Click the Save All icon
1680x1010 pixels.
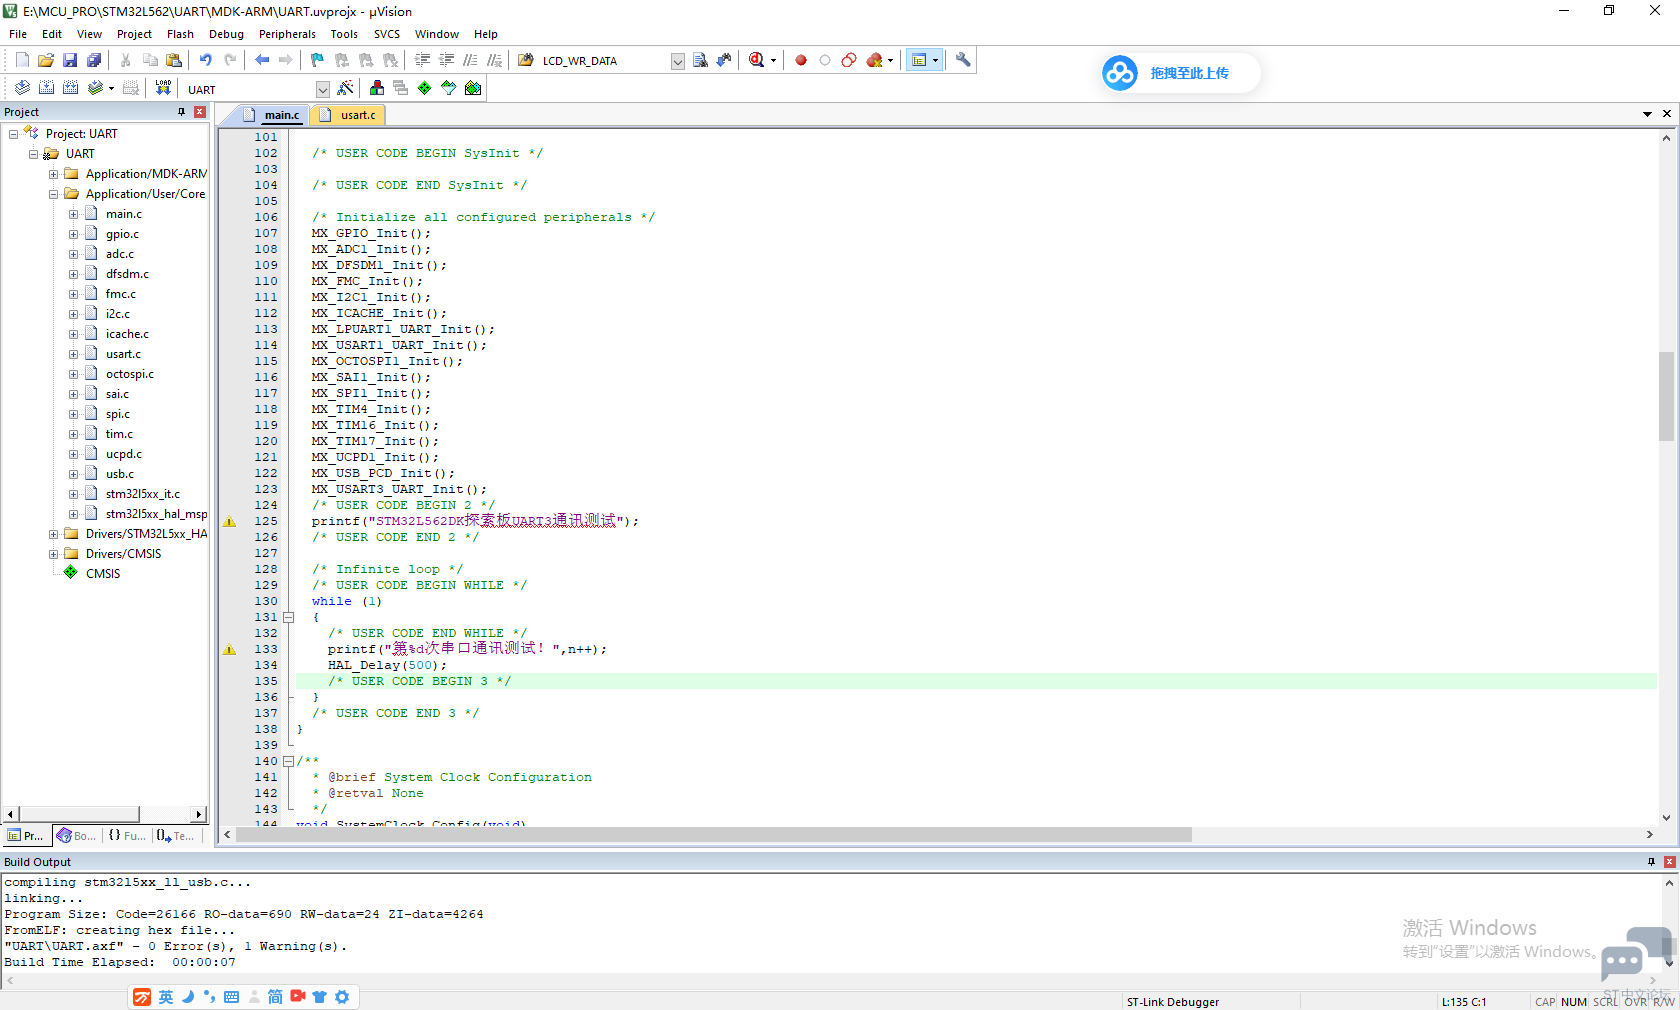click(94, 60)
